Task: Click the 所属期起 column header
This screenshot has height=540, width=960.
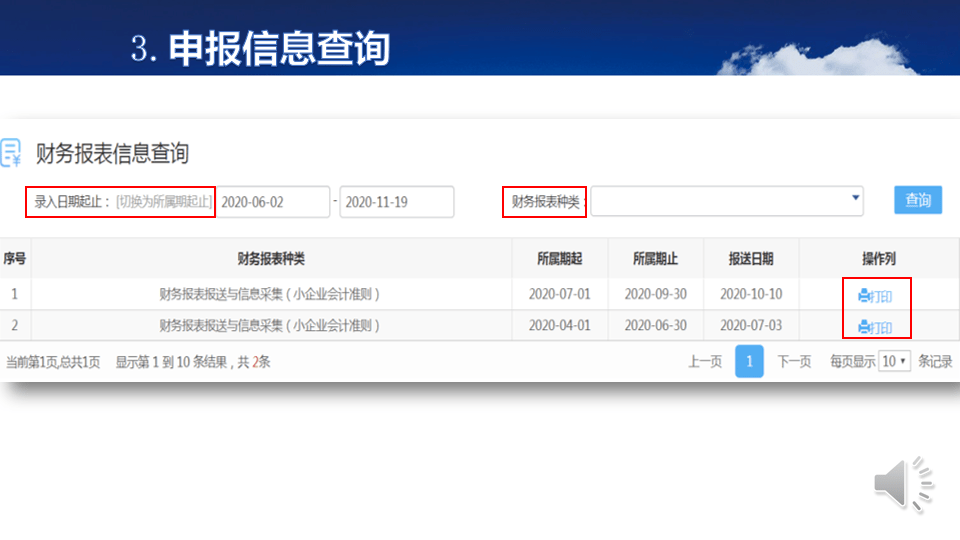Action: coord(560,259)
